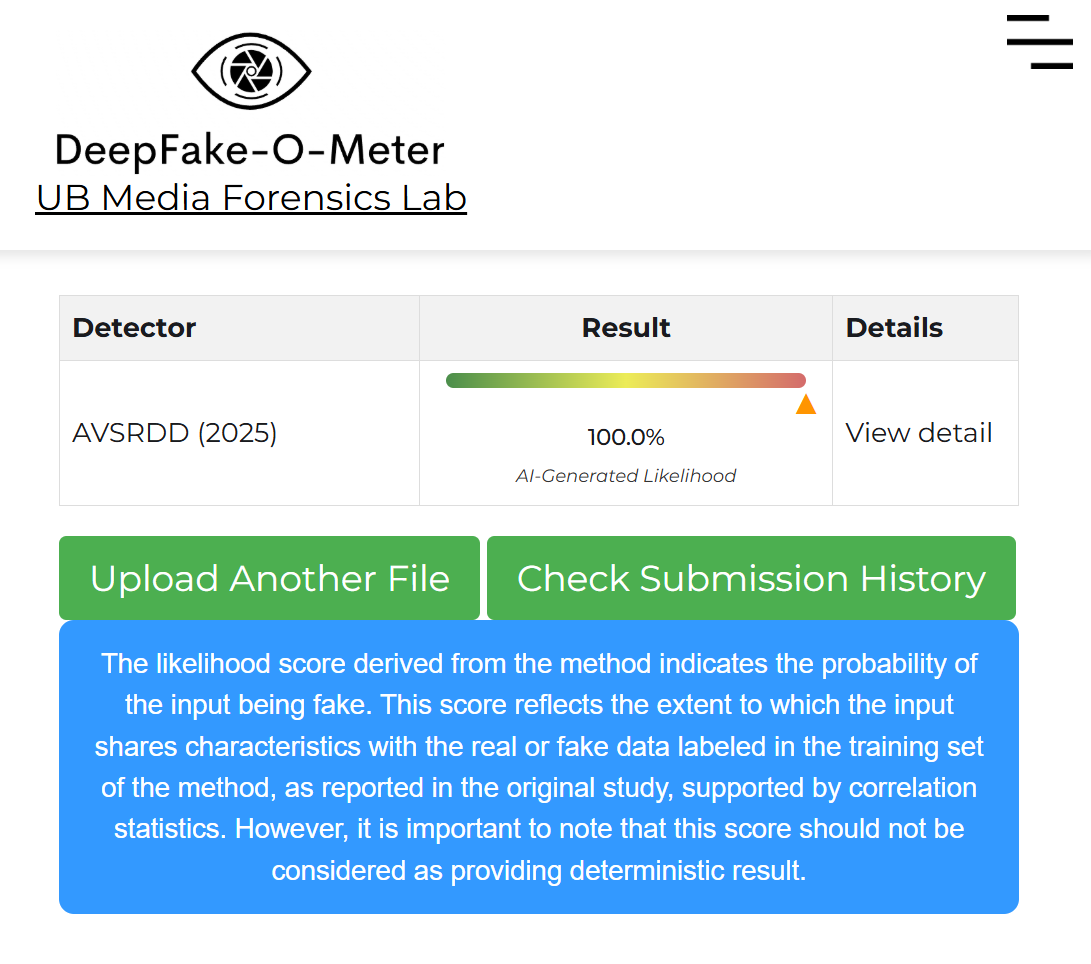Click the DeepFake-O-Meter site title
This screenshot has height=964, width=1091.
click(x=250, y=150)
